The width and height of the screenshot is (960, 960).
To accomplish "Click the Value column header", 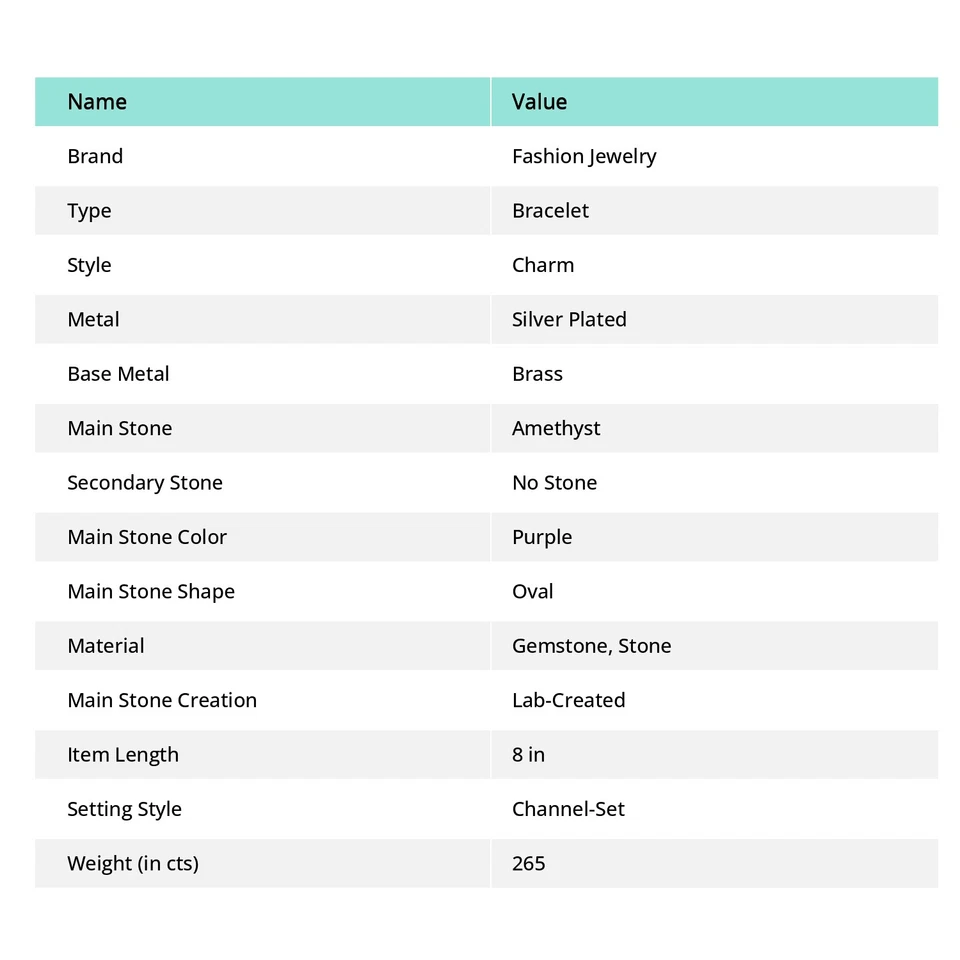I will pos(539,102).
